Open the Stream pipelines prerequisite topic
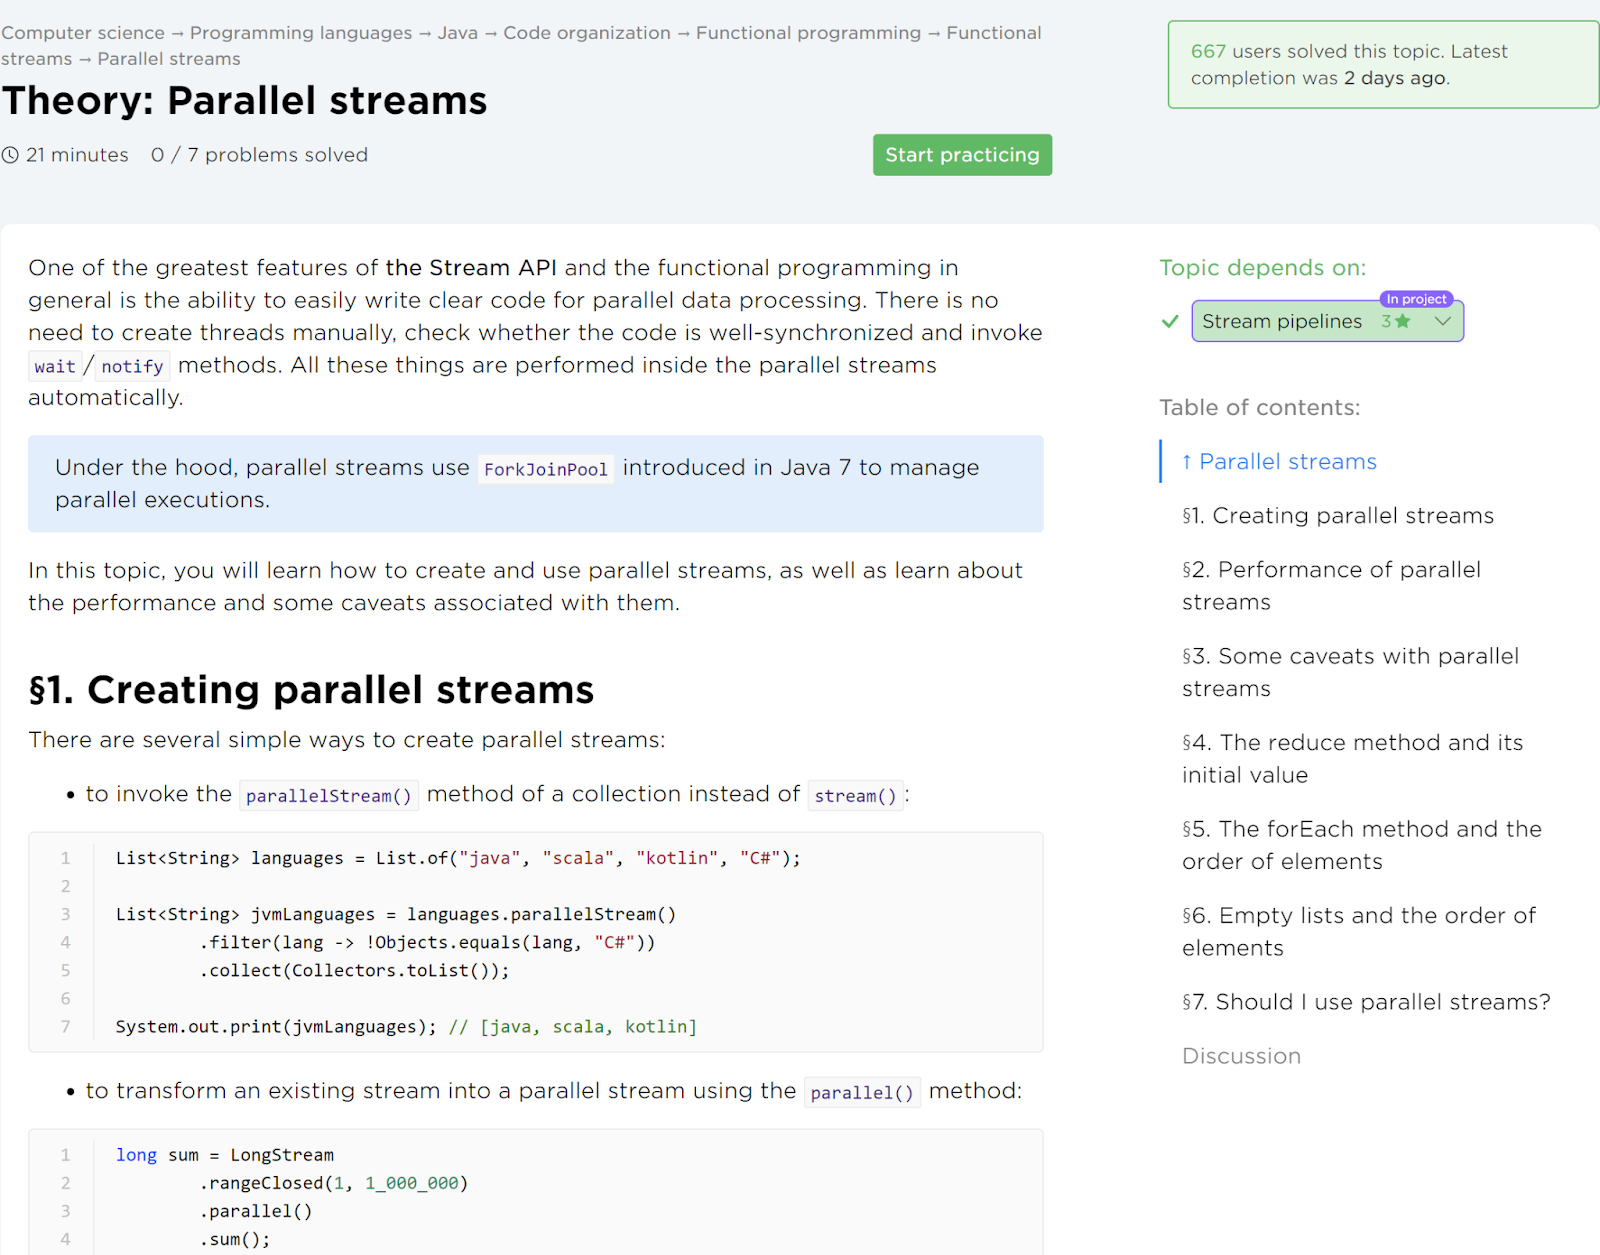Screen dimensions: 1600x1255 tap(1281, 321)
